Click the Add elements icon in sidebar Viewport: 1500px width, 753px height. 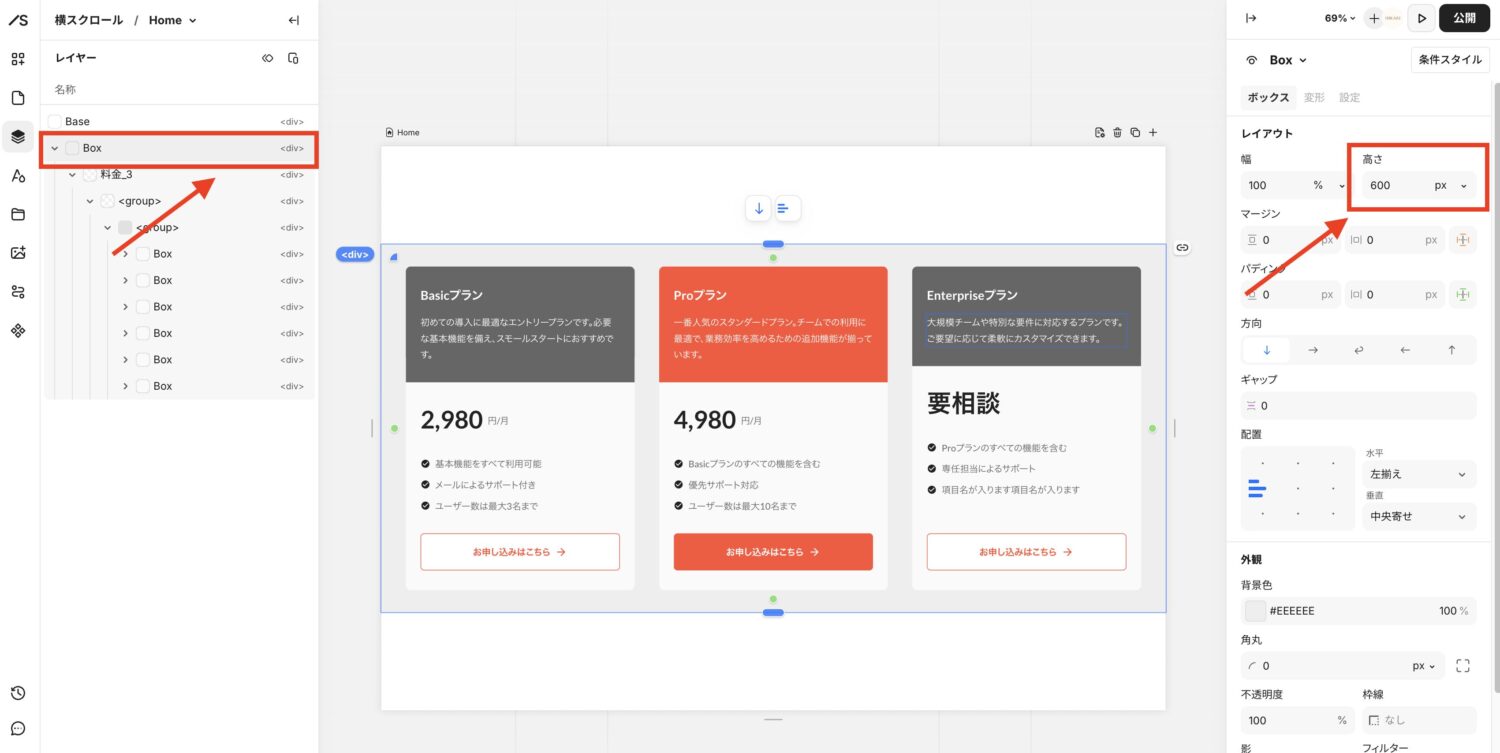point(18,59)
